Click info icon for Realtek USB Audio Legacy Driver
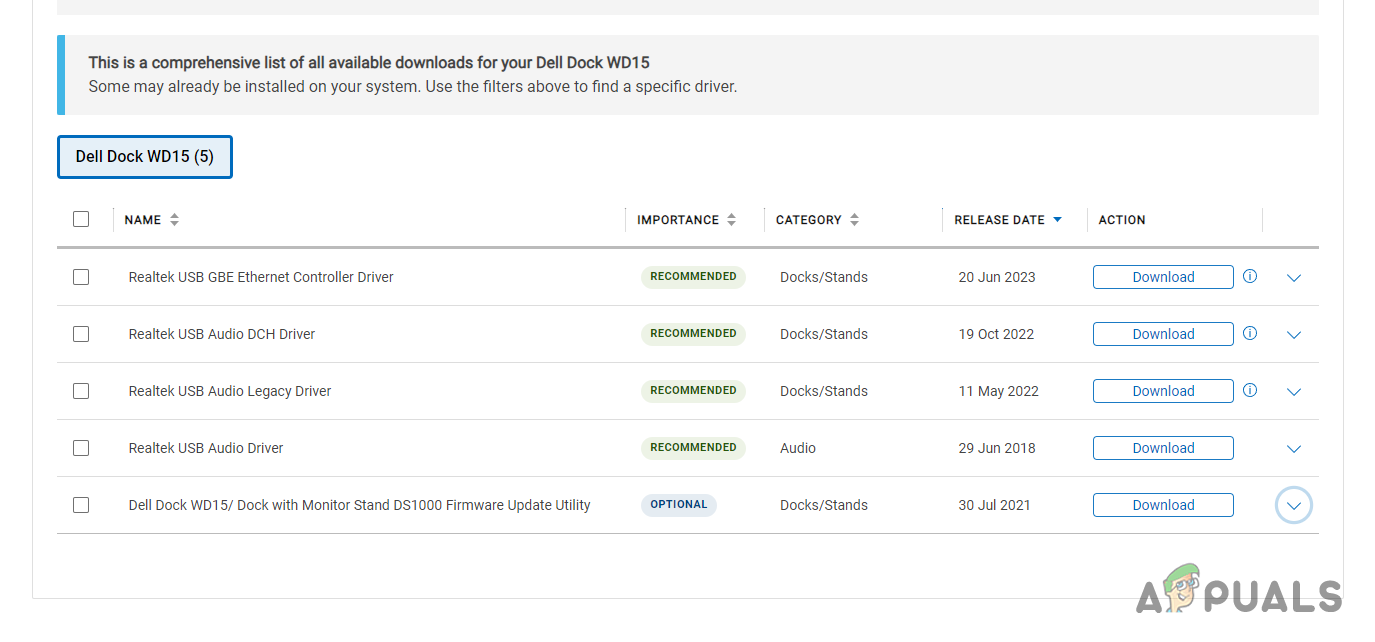 [1250, 390]
